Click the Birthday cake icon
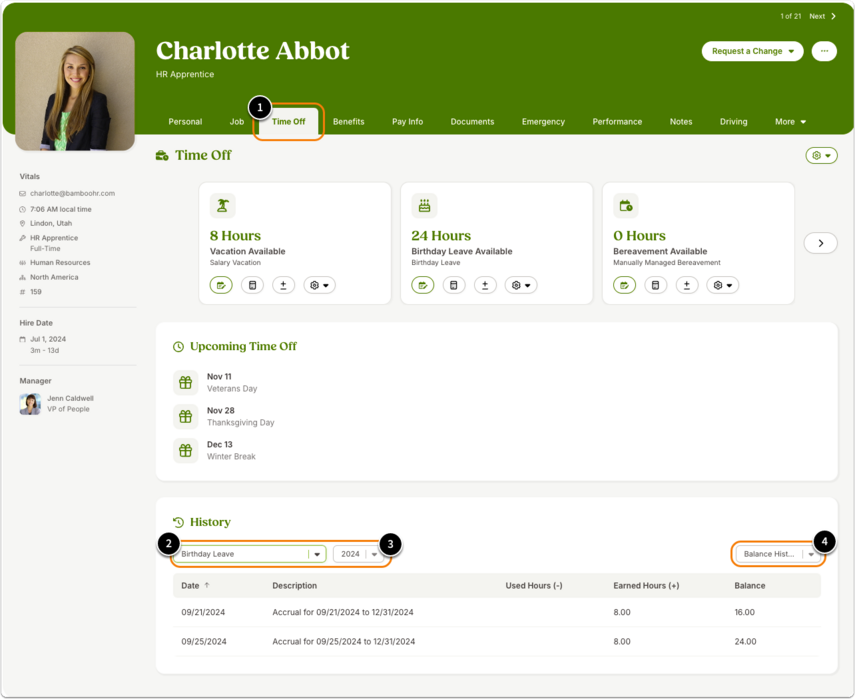The width and height of the screenshot is (855, 699). point(424,206)
